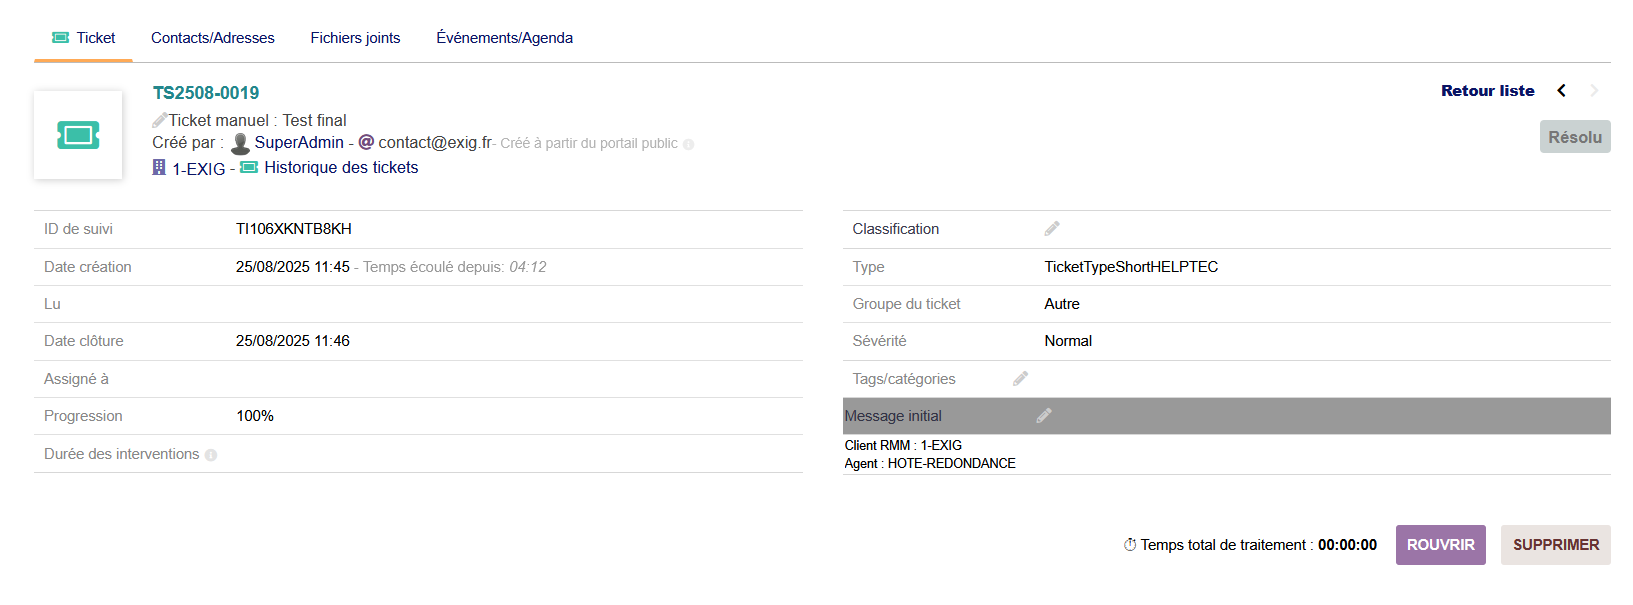Click the building icon before 1-EXIG
This screenshot has height=605, width=1633.
(159, 168)
